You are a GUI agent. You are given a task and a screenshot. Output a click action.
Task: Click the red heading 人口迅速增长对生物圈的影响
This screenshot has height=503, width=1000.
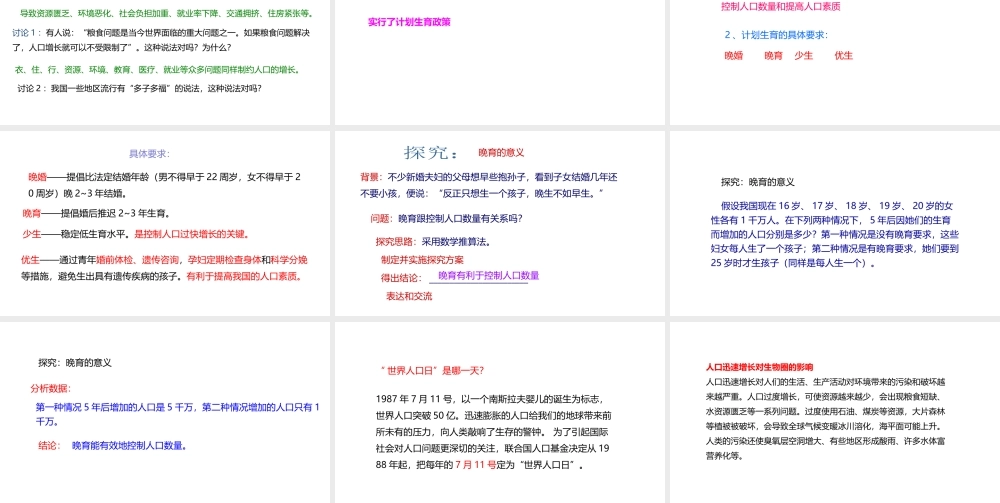tap(759, 367)
